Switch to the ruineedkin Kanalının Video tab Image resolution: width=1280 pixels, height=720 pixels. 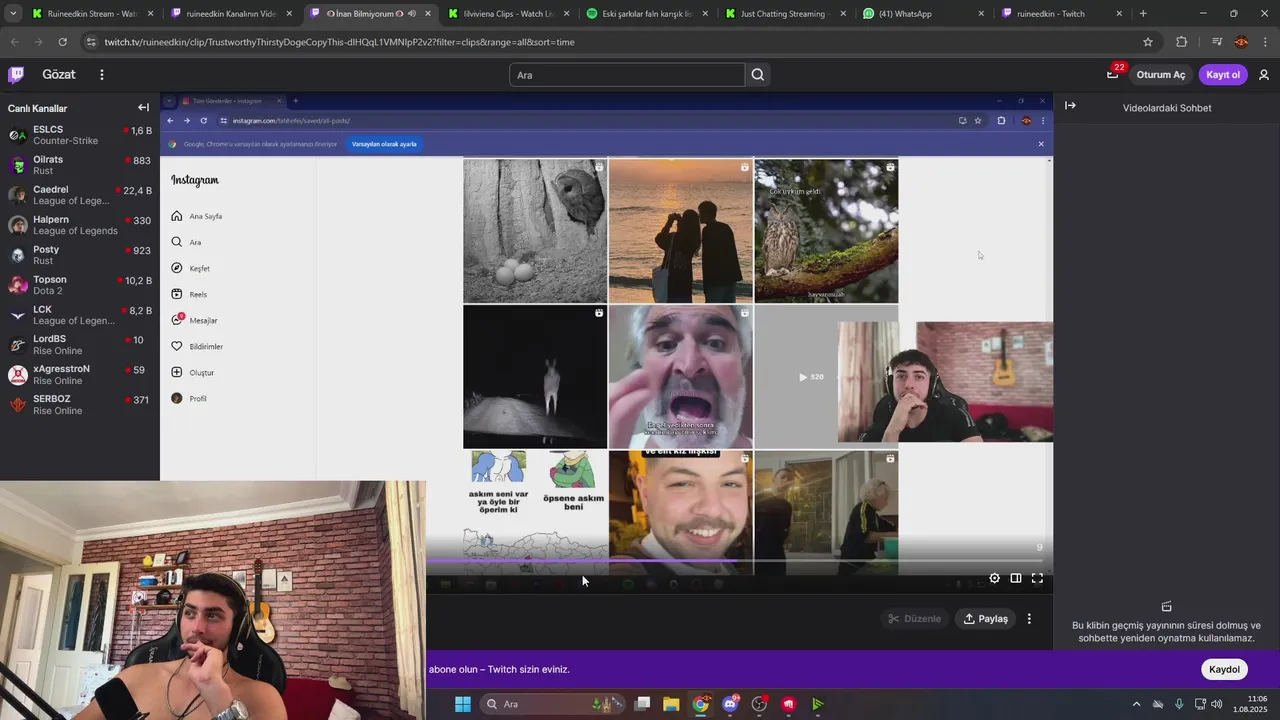pos(229,14)
